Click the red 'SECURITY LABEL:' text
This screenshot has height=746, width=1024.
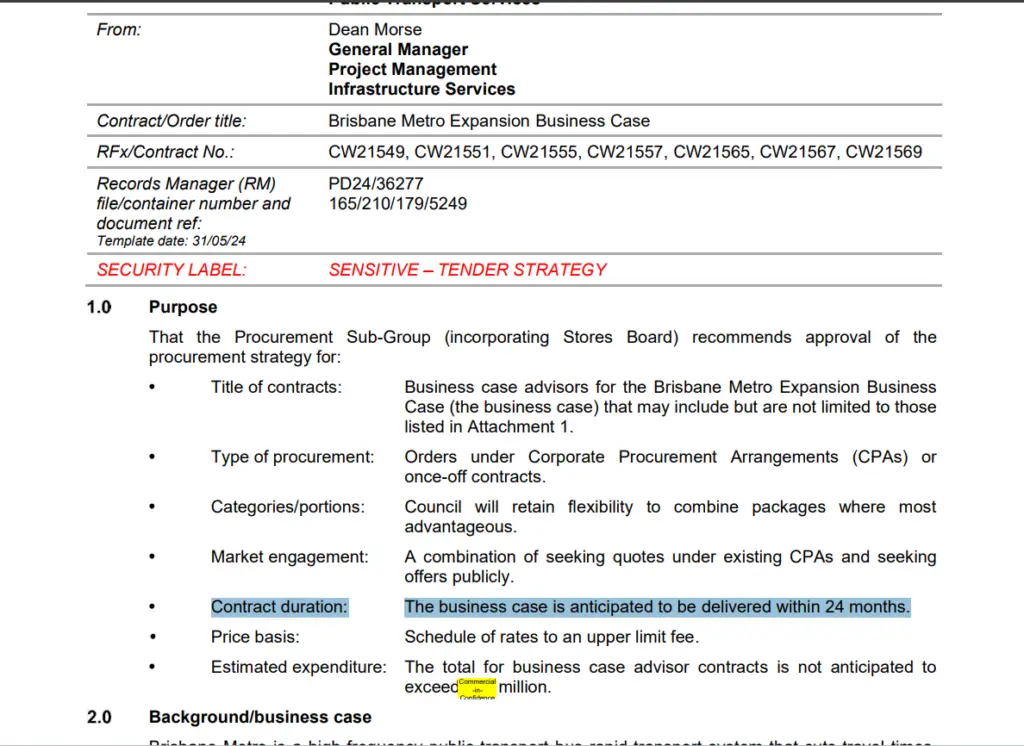pyautogui.click(x=171, y=270)
